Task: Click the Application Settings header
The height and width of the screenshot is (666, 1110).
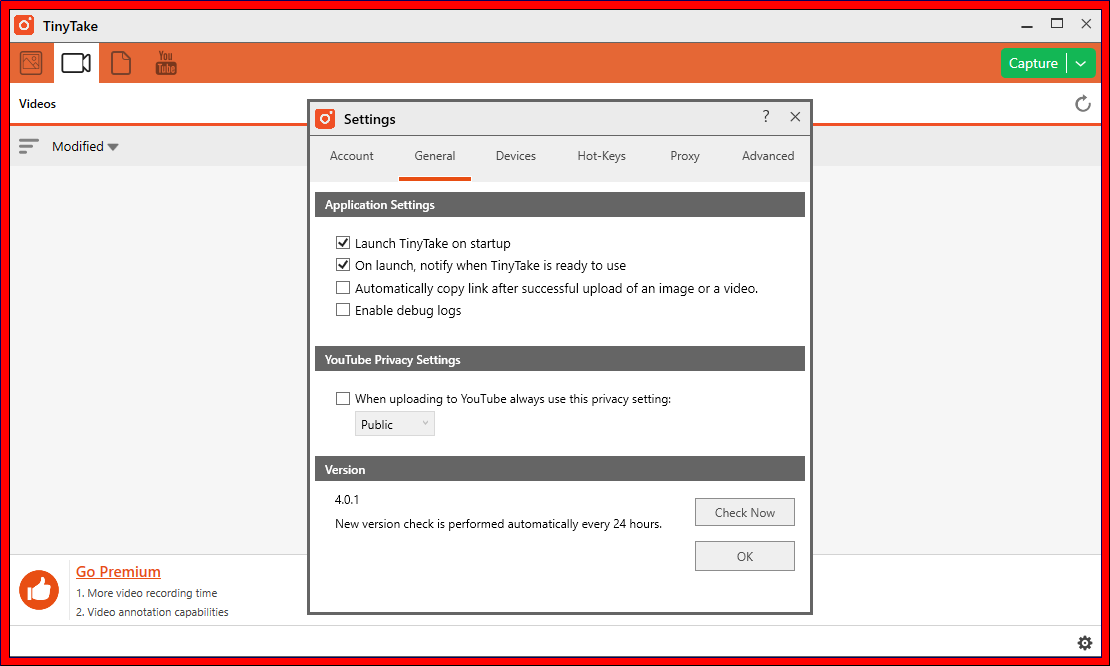Action: point(560,205)
